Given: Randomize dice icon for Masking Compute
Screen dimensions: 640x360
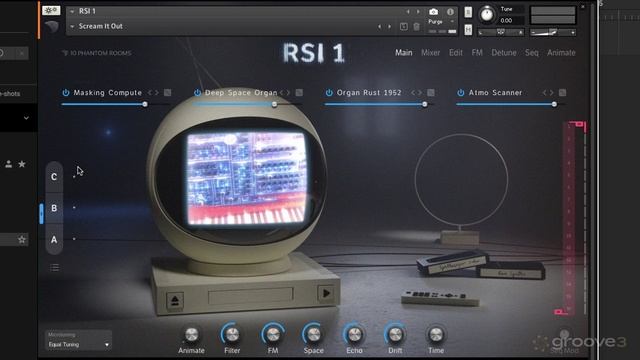Looking at the screenshot, I should click(167, 93).
